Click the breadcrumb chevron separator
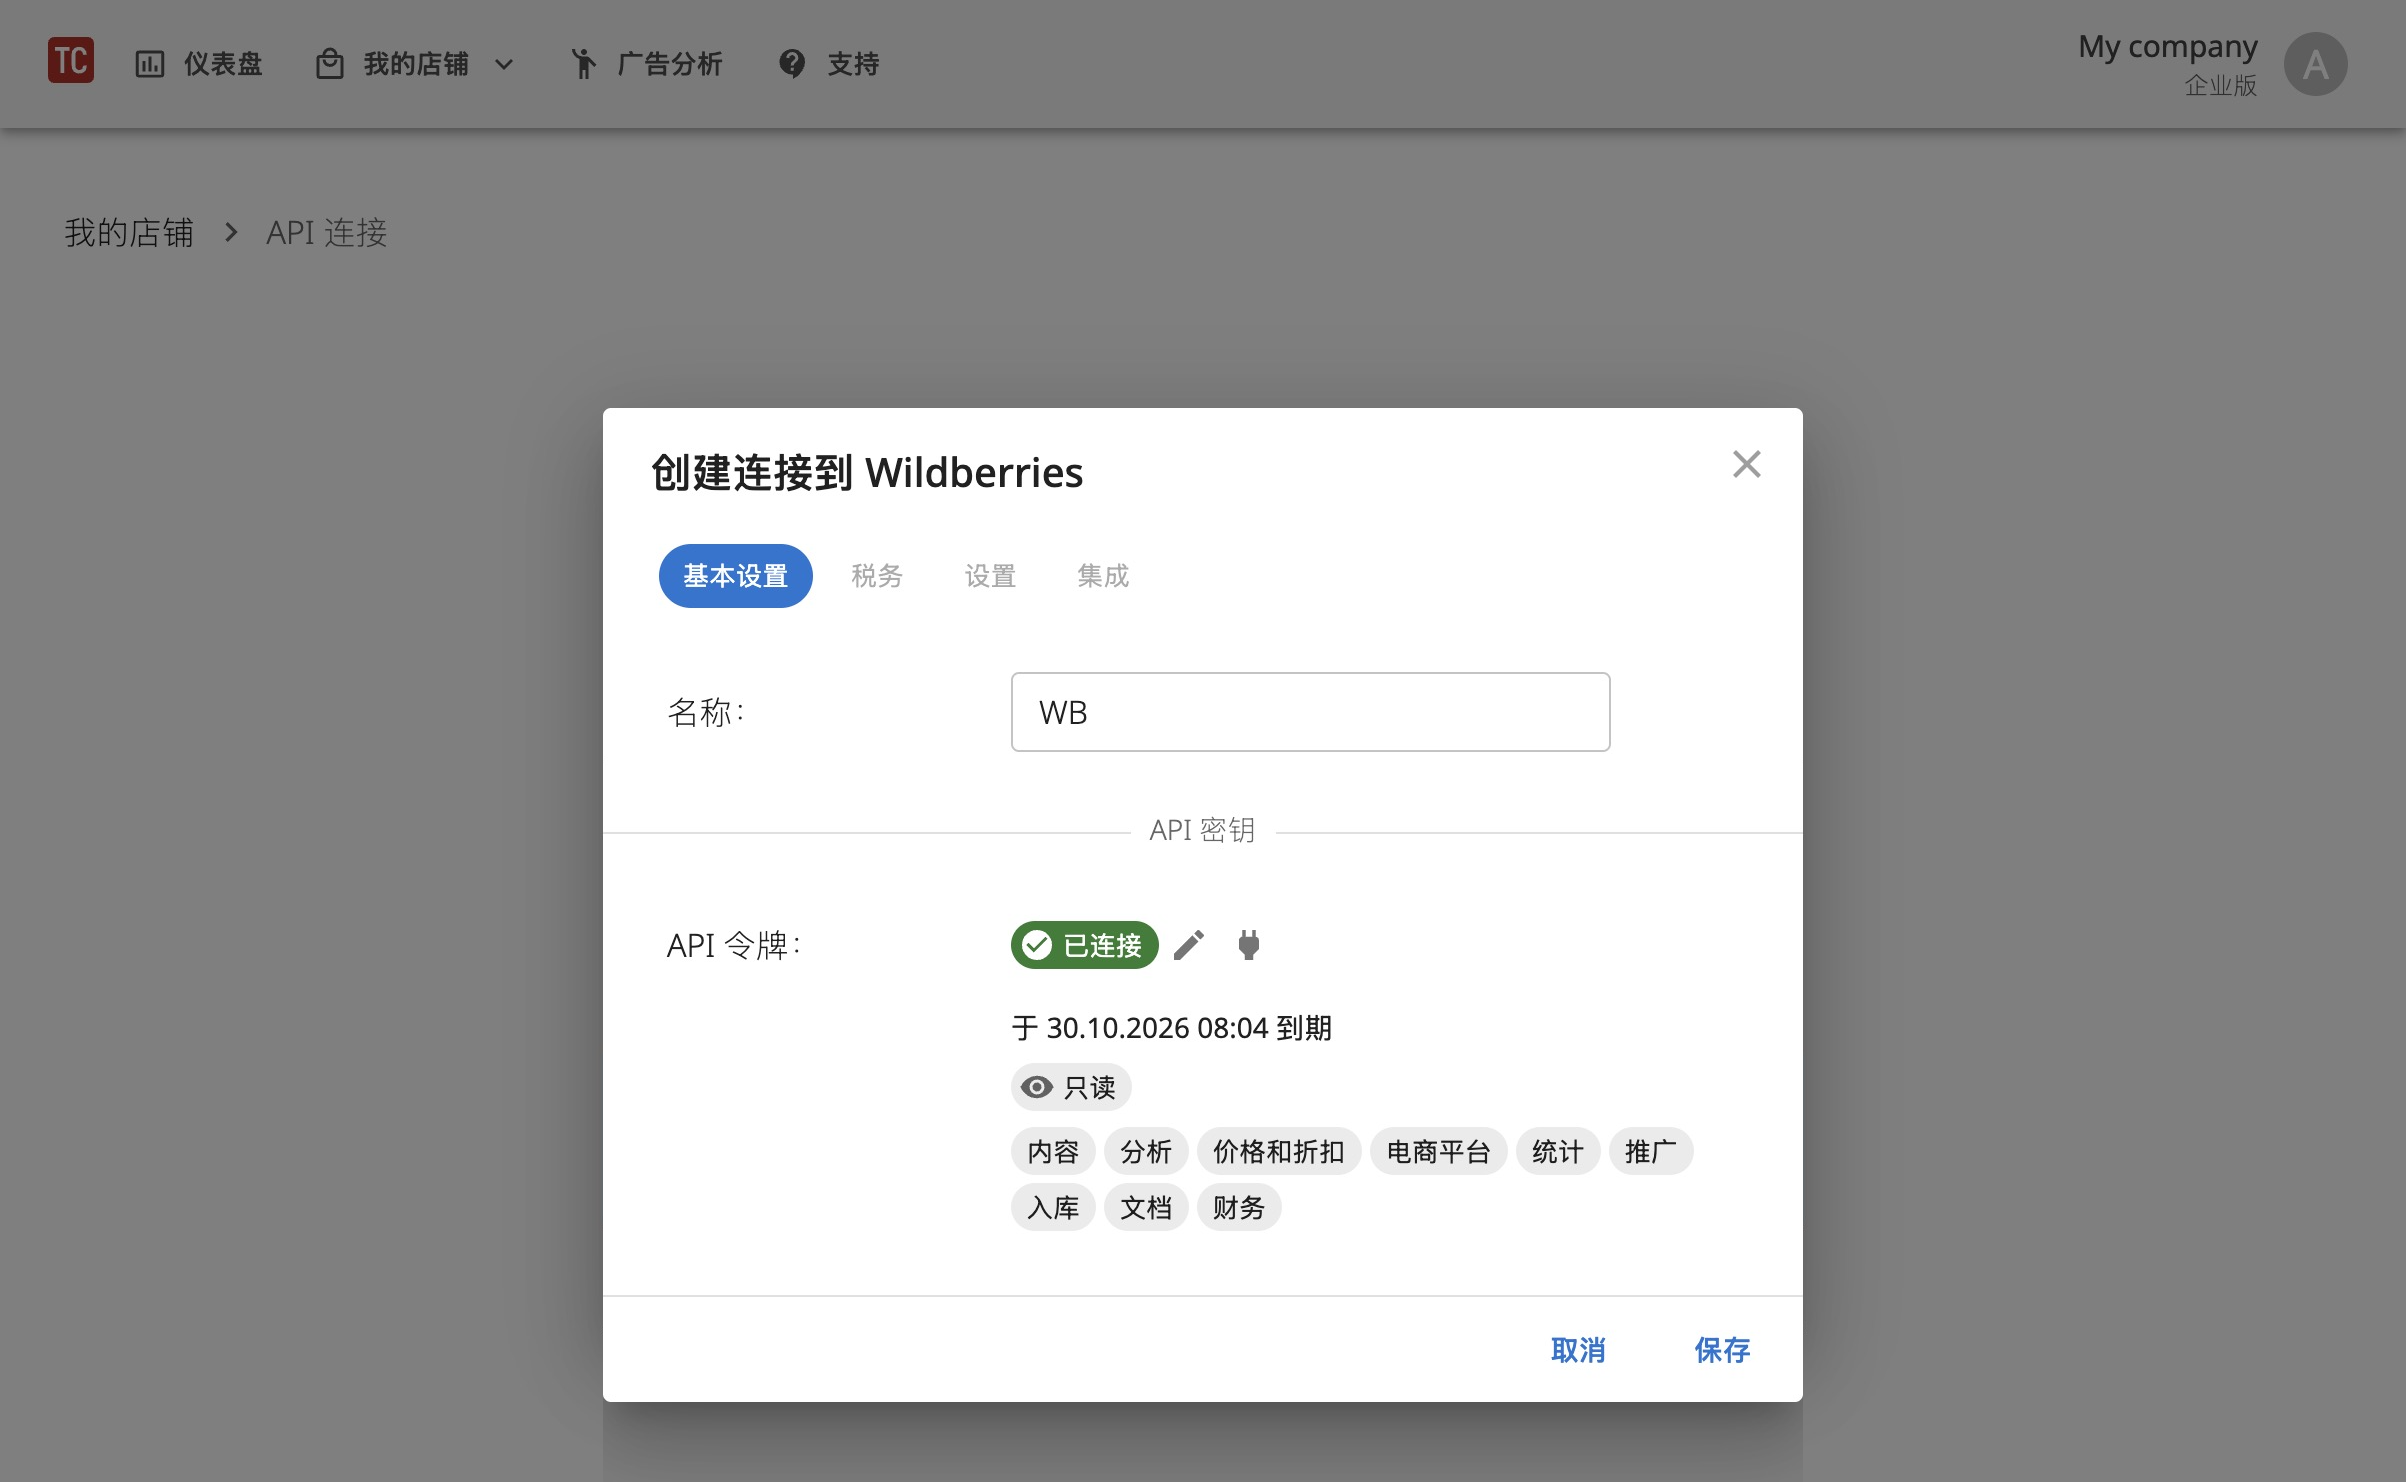This screenshot has height=1482, width=2406. tap(231, 233)
